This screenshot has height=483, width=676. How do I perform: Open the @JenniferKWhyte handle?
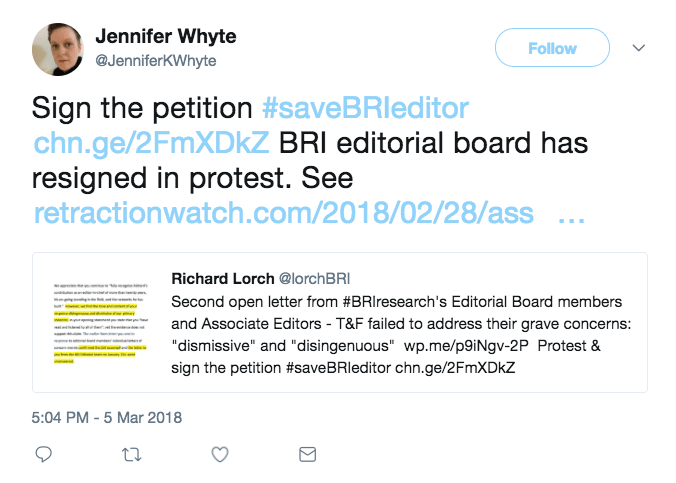[x=155, y=61]
